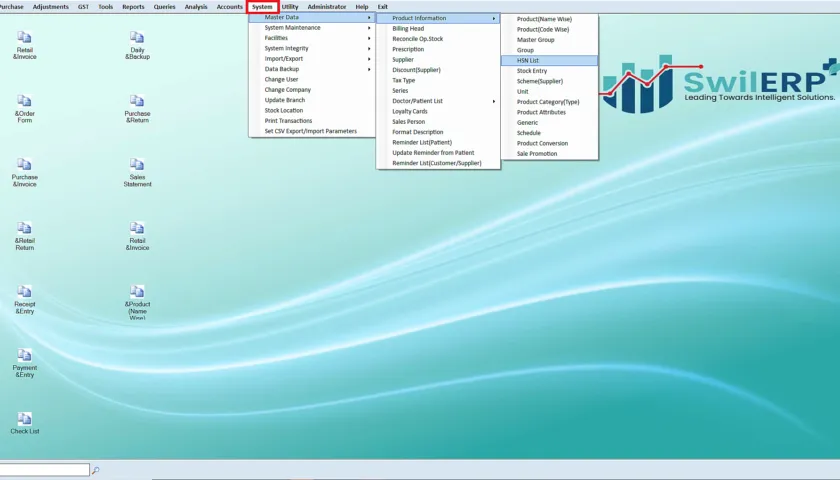The height and width of the screenshot is (480, 840).
Task: Open the Check List desktop icon
Action: (x=25, y=423)
